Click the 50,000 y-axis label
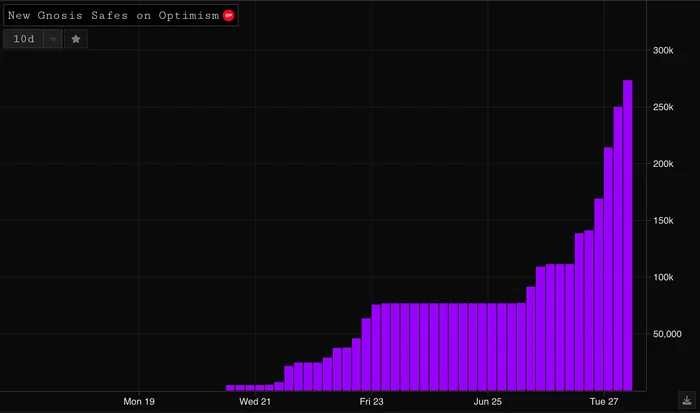 [x=667, y=334]
